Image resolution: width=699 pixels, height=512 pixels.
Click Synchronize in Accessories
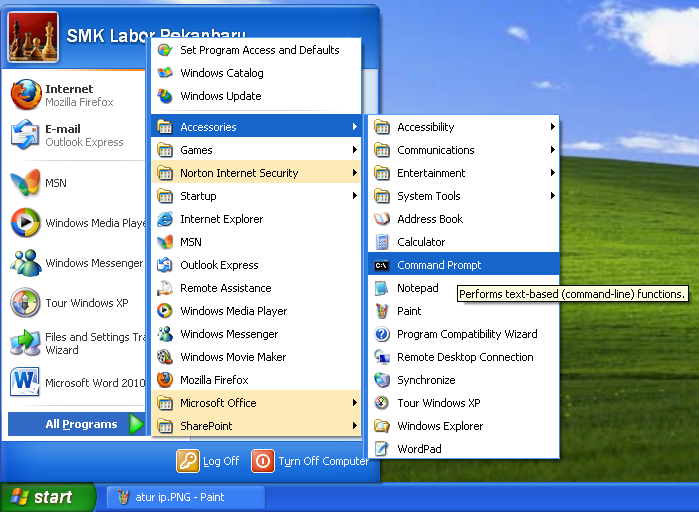click(464, 380)
